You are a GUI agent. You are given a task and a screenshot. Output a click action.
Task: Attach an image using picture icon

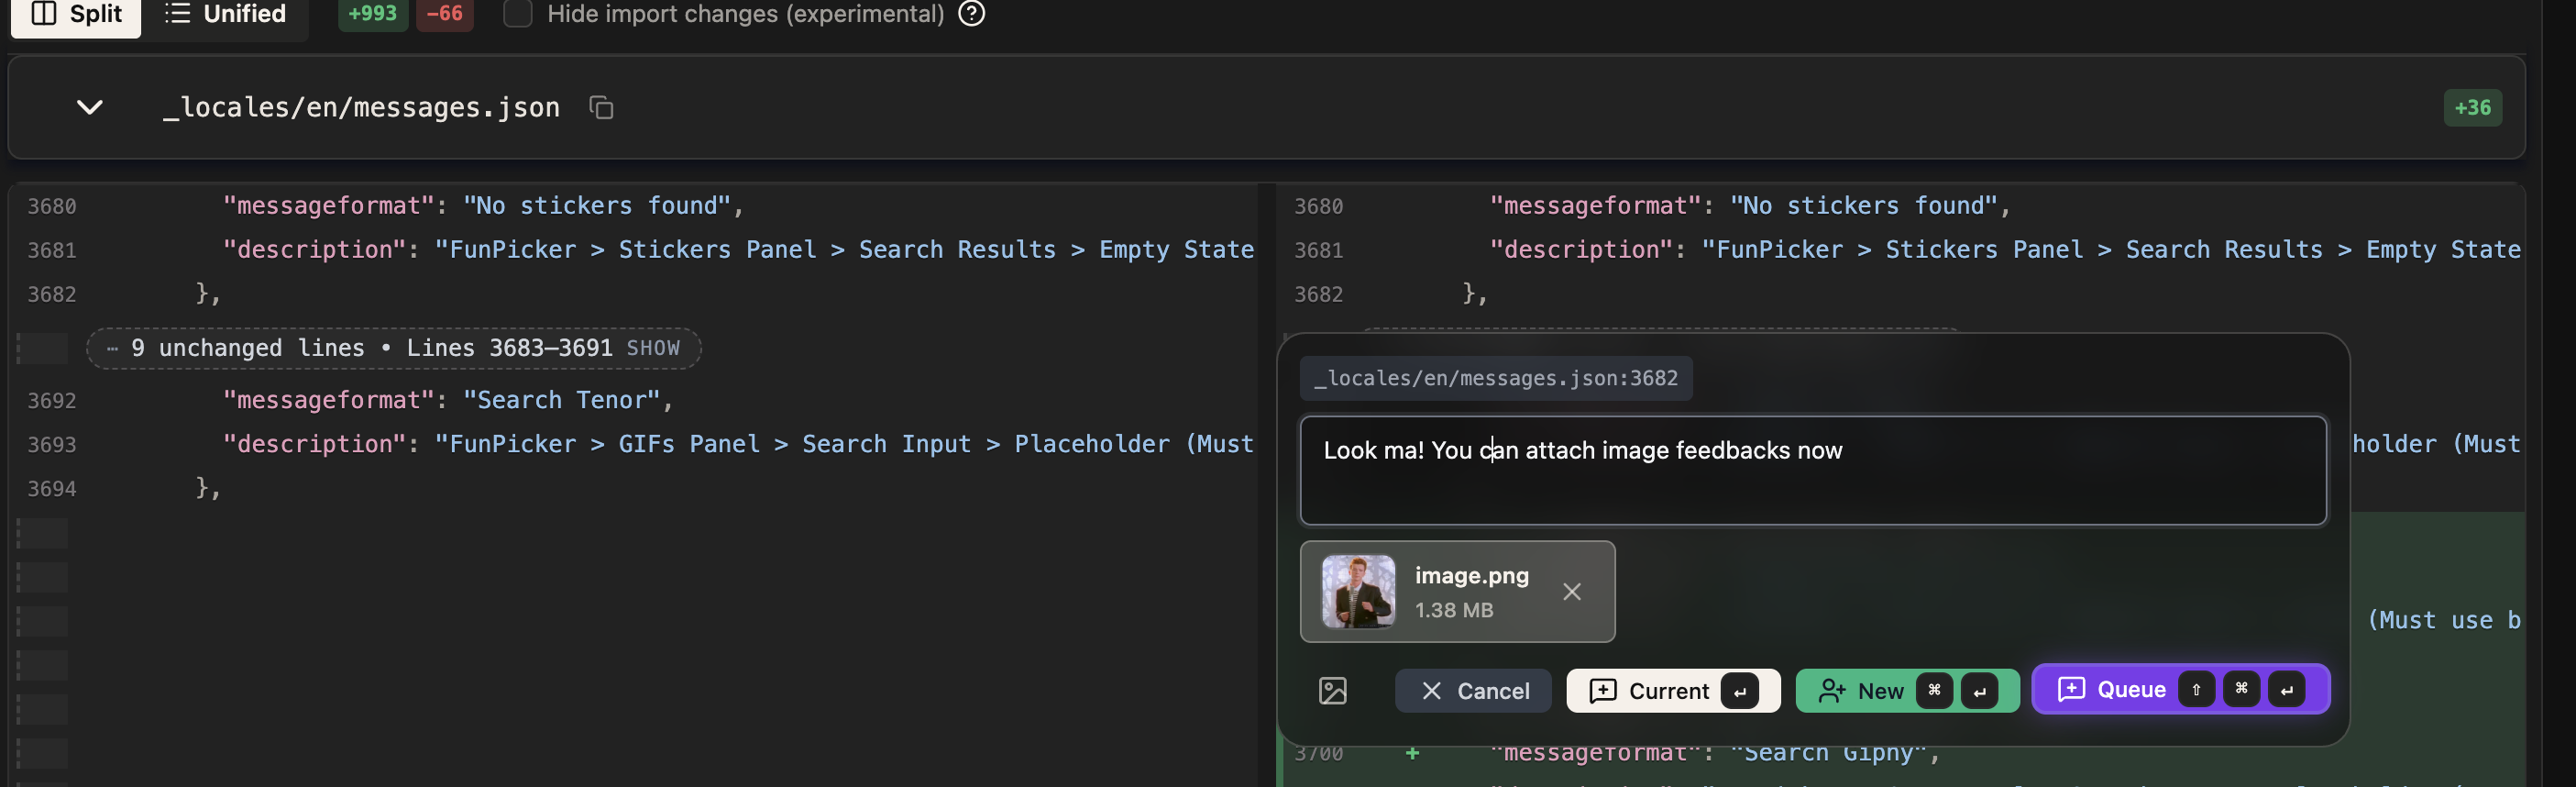pos(1332,691)
